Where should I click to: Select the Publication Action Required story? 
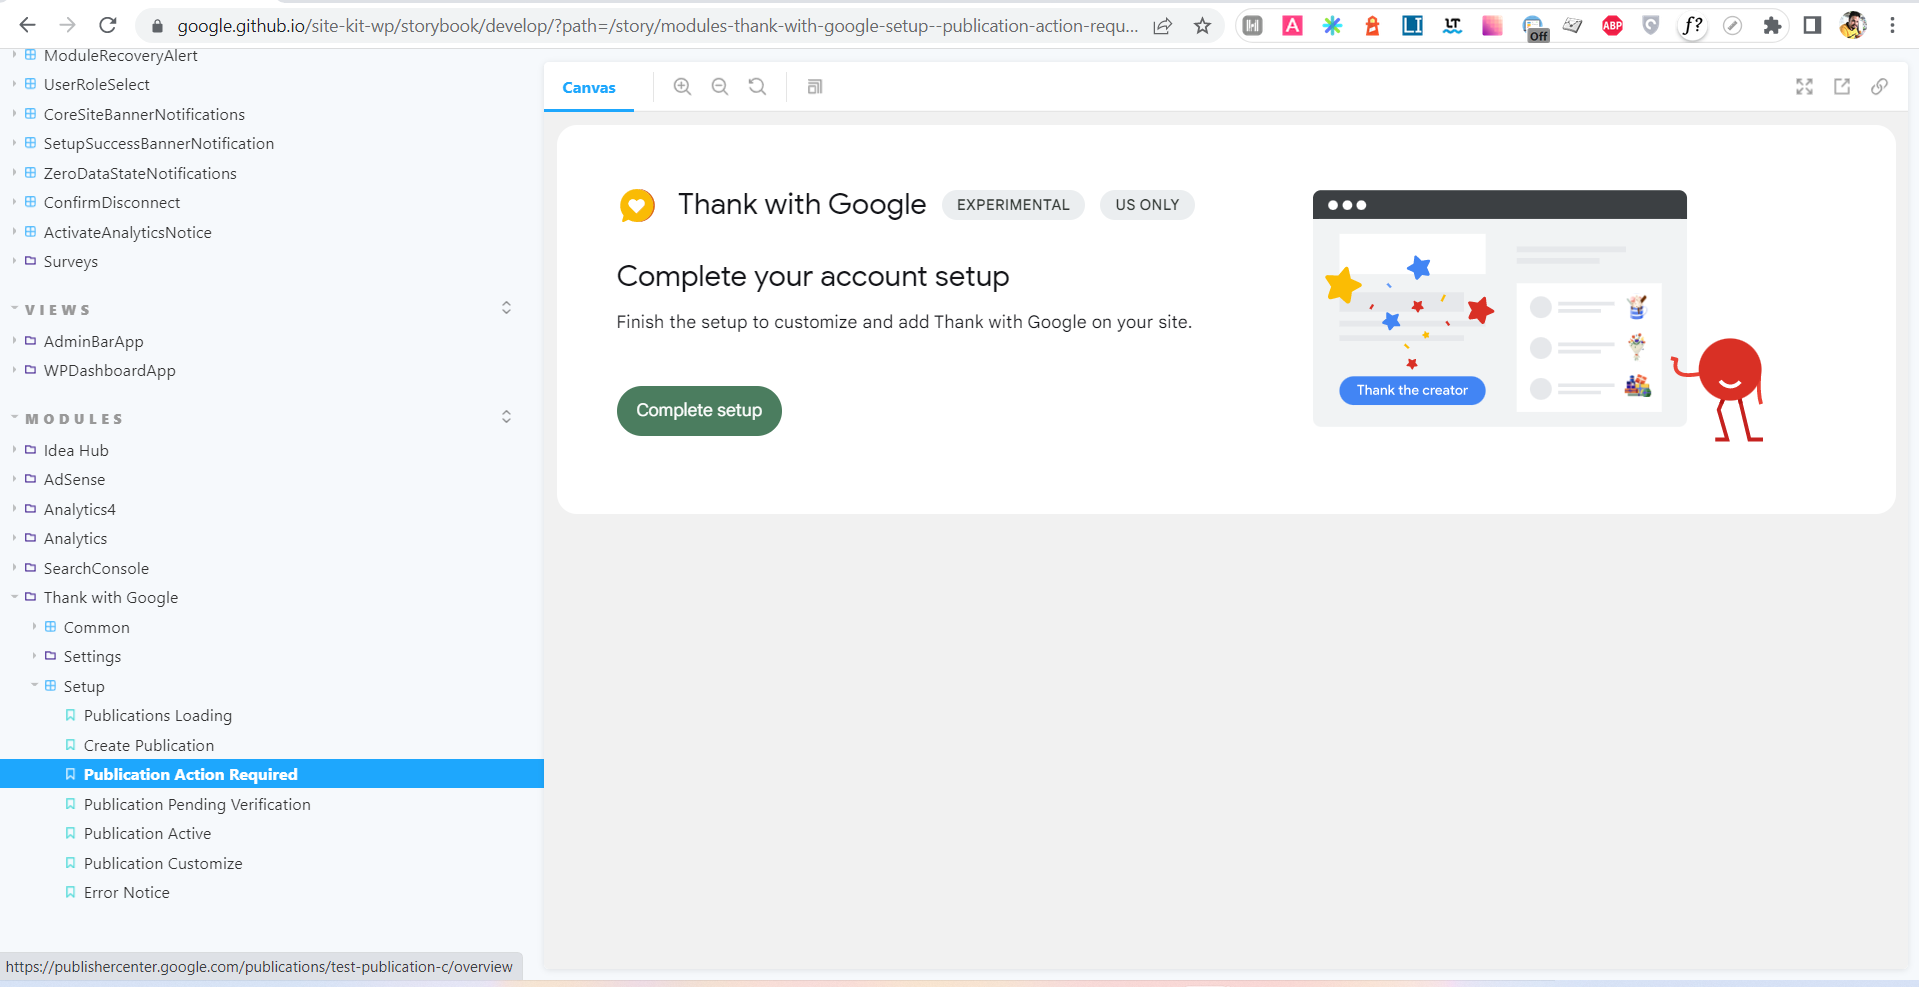pyautogui.click(x=272, y=774)
